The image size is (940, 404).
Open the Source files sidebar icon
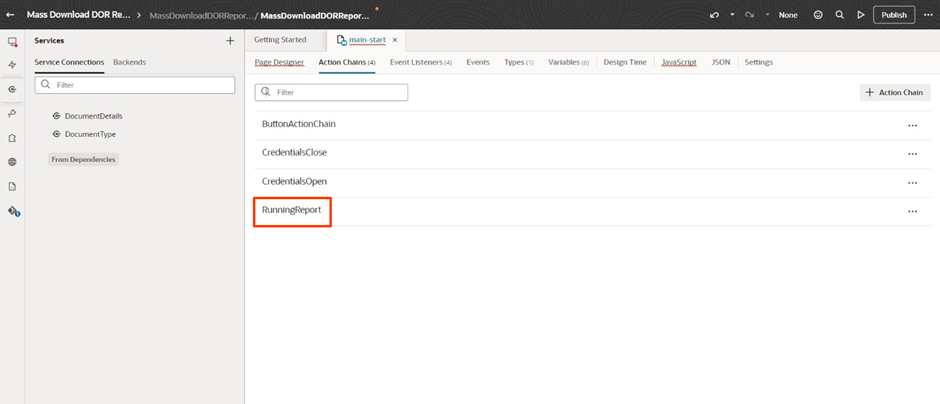click(12, 186)
